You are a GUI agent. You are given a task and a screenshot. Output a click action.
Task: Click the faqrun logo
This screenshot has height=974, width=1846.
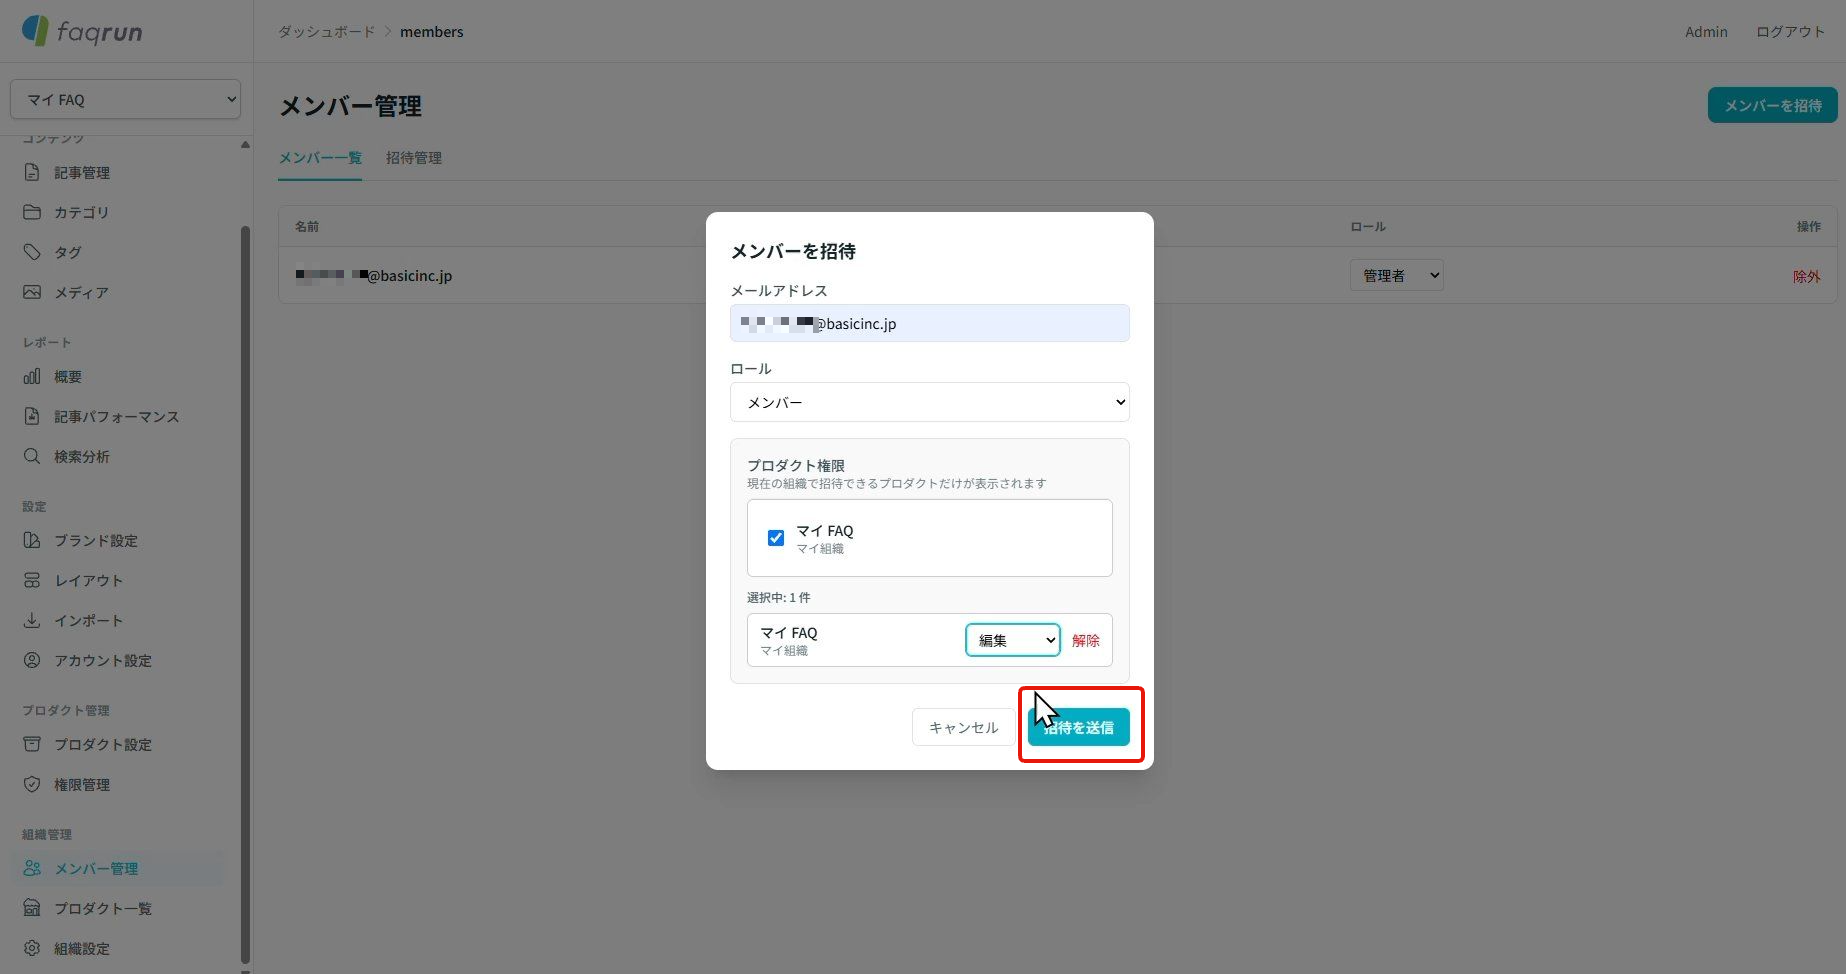[82, 31]
